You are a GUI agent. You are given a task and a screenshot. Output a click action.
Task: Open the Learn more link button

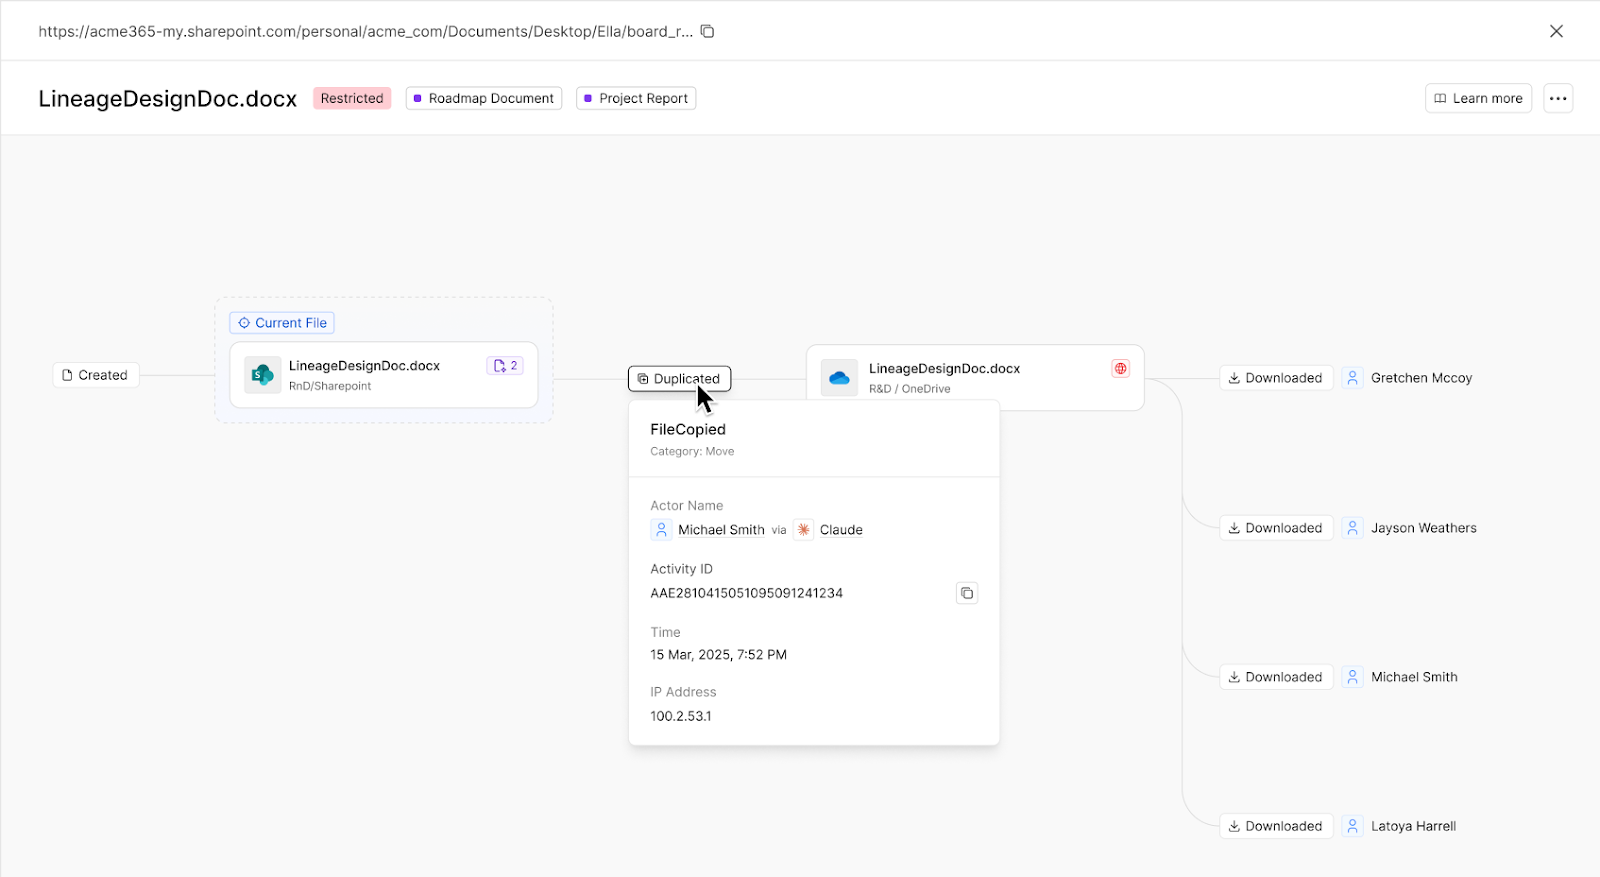1478,98
